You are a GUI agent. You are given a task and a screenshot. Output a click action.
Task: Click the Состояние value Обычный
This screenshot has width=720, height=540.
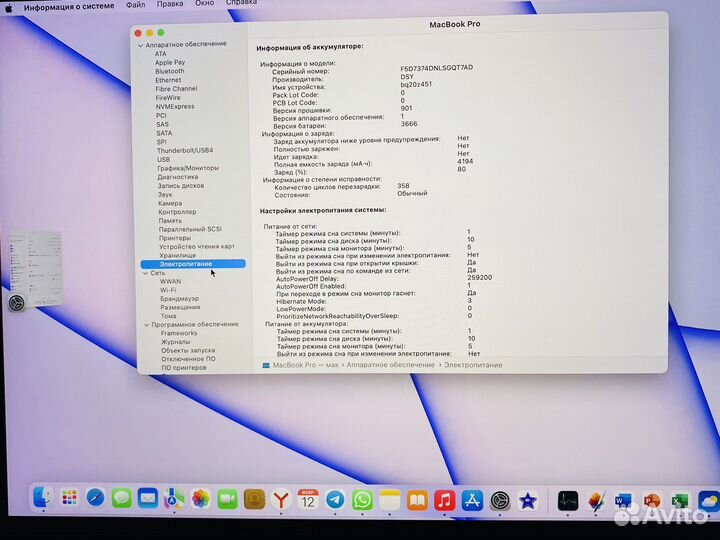412,193
